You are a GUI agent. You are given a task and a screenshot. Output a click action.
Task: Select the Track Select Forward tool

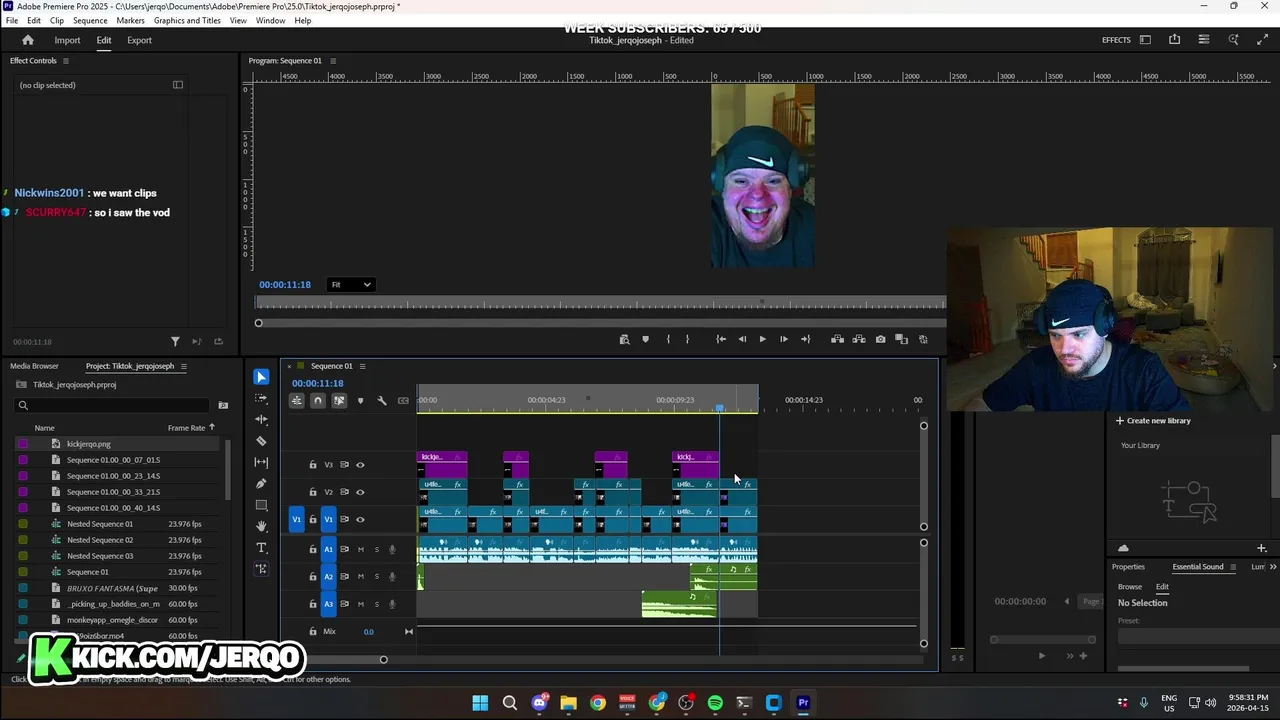[x=261, y=398]
